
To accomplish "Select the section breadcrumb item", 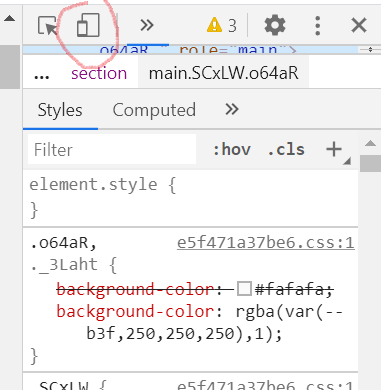I will [x=99, y=73].
